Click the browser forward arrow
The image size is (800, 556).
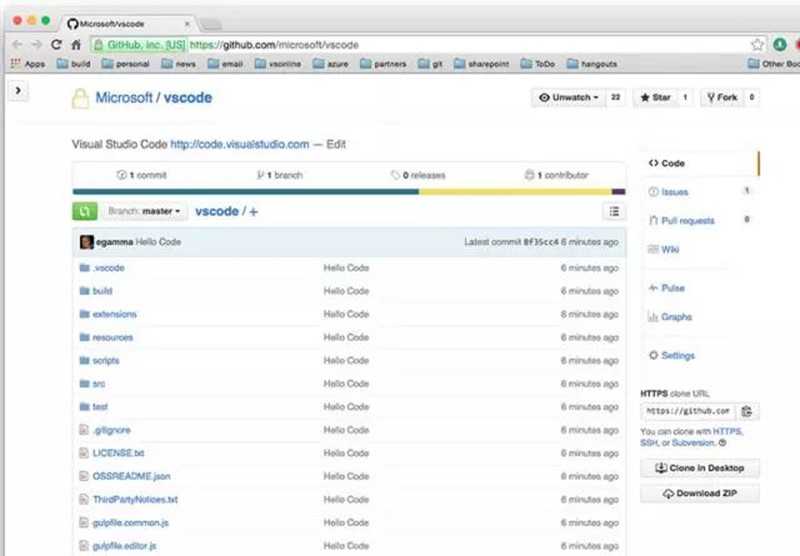[x=36, y=45]
